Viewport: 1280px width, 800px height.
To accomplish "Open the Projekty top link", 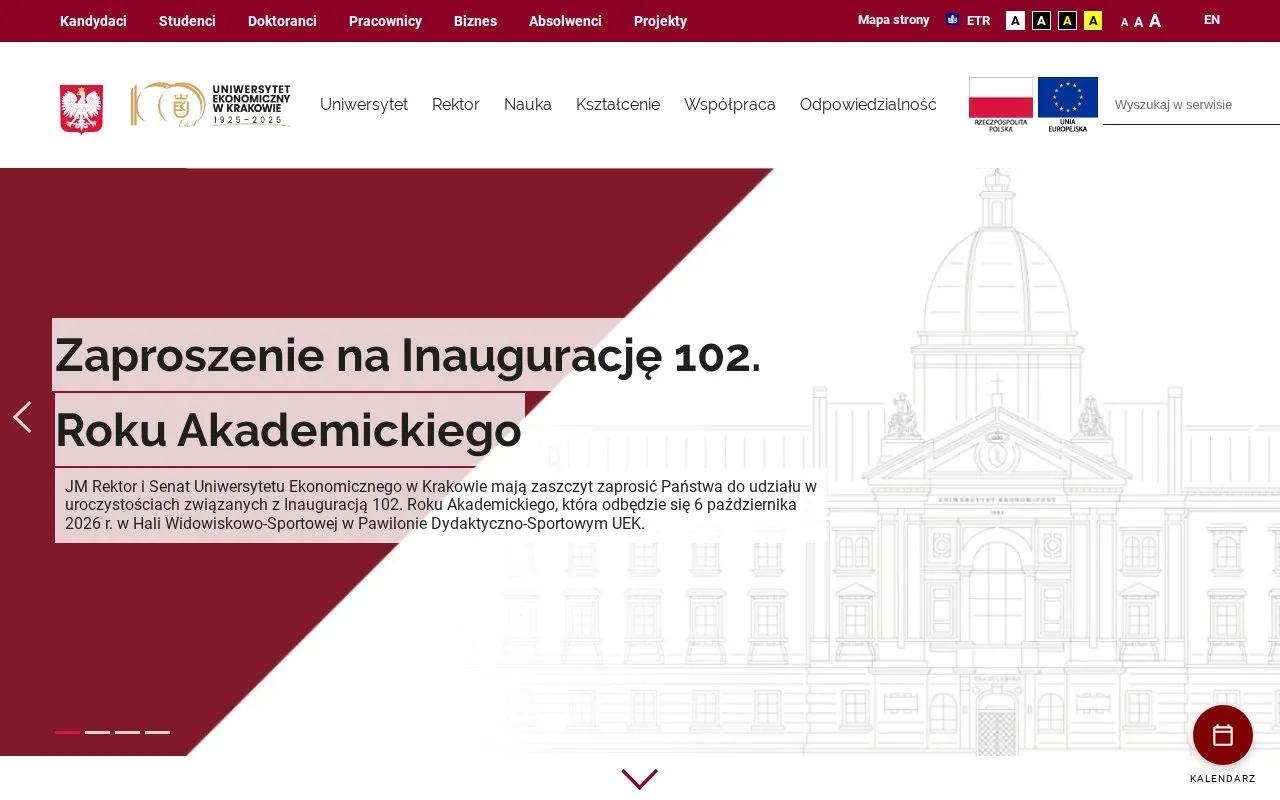I will point(660,21).
